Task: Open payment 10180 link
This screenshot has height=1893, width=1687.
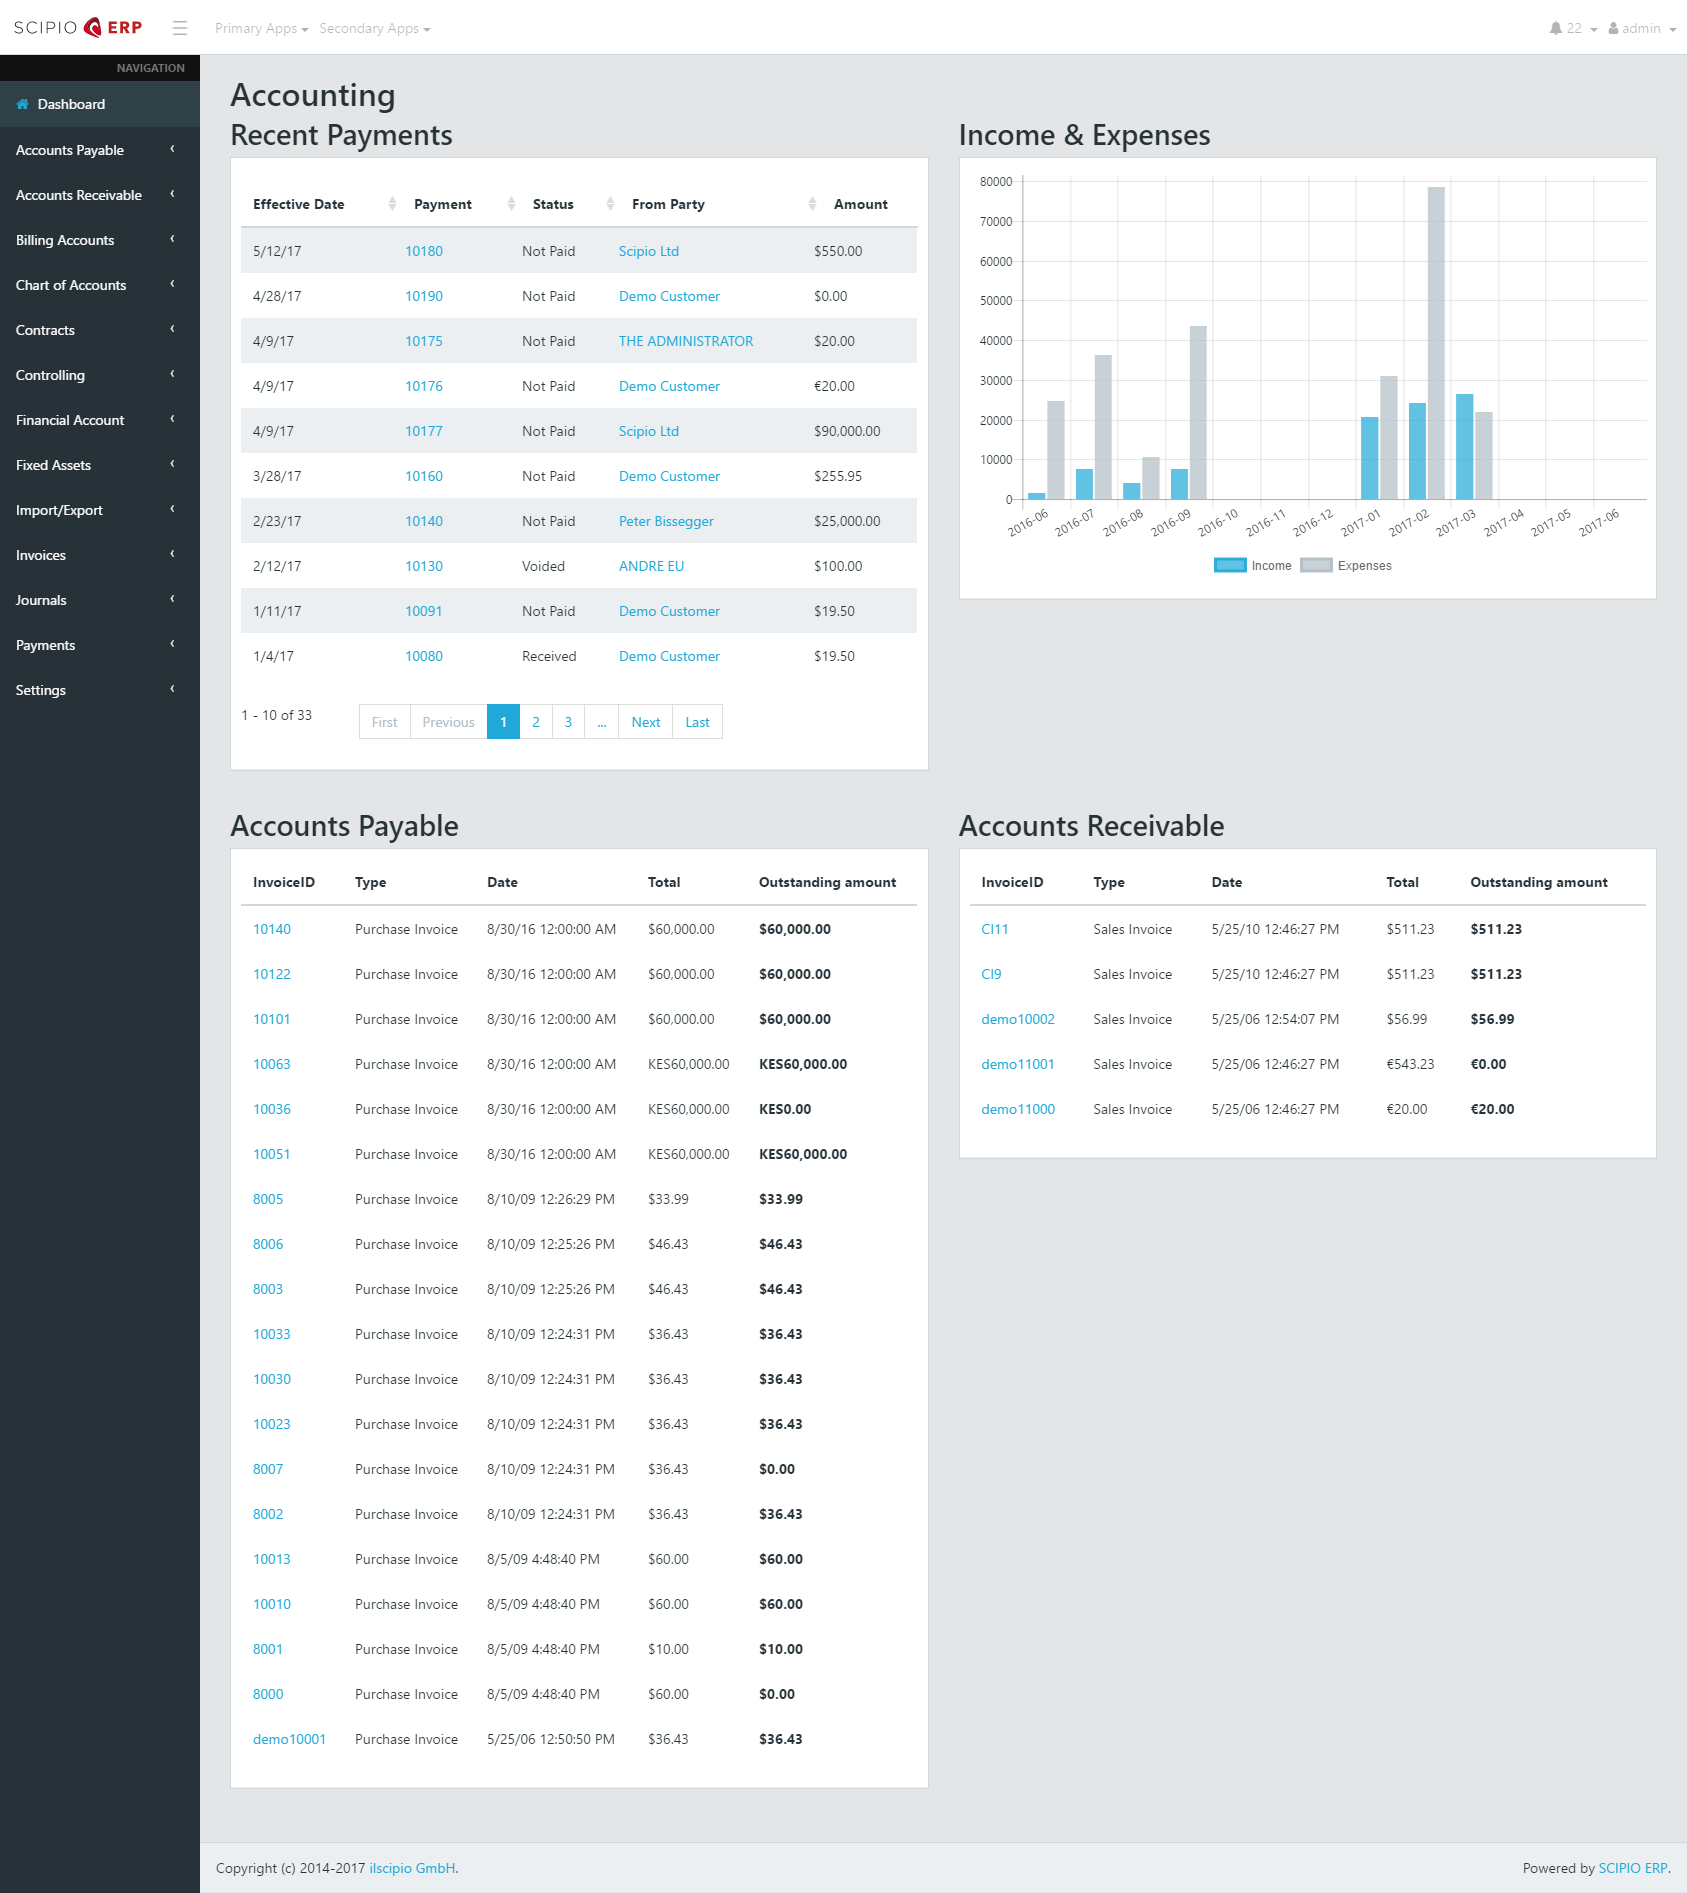Action: click(424, 251)
